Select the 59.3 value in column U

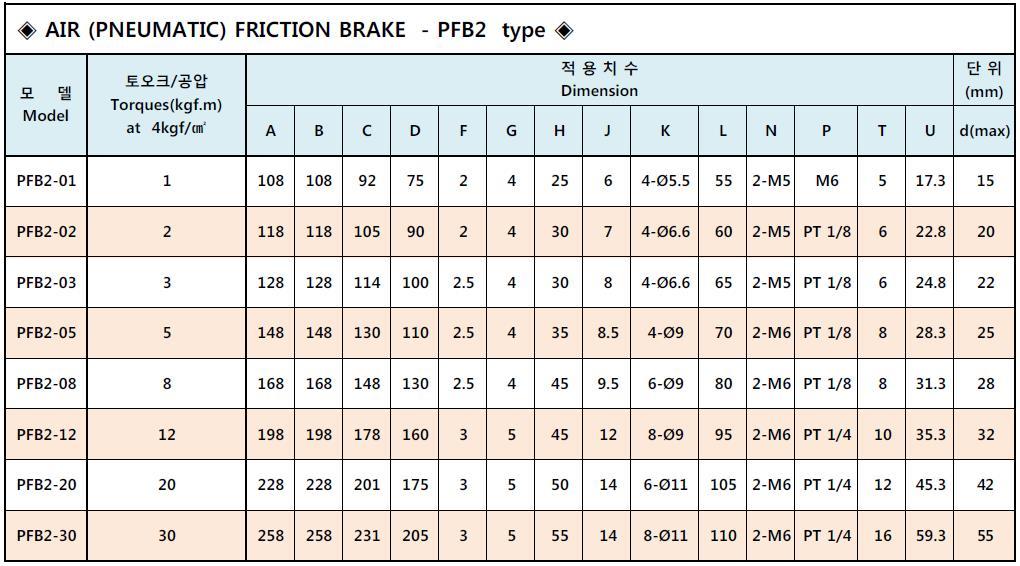pyautogui.click(x=930, y=536)
